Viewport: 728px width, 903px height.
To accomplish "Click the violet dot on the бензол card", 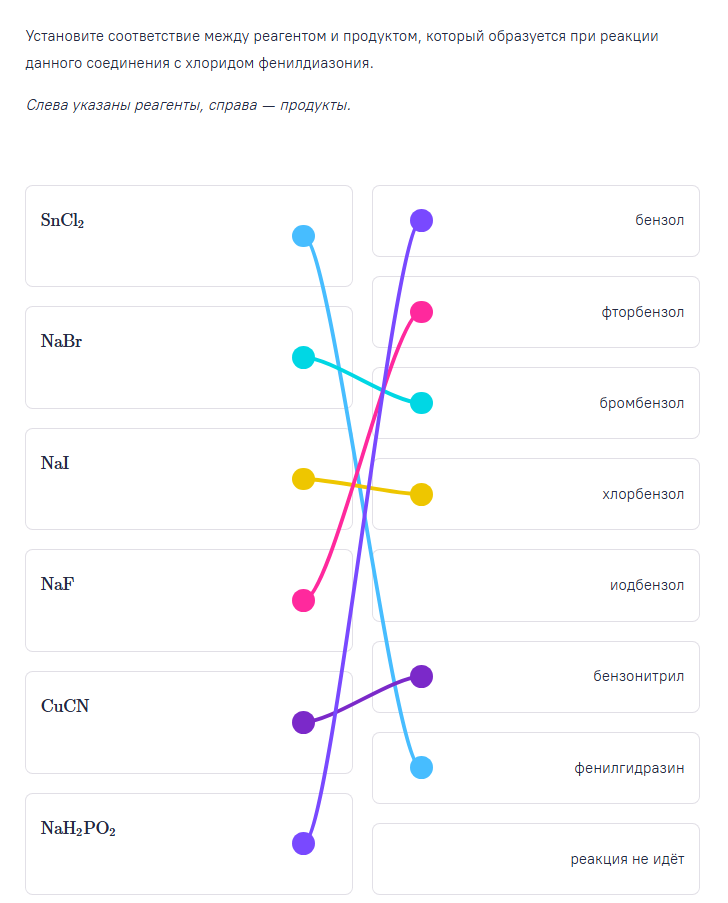I will 422,221.
